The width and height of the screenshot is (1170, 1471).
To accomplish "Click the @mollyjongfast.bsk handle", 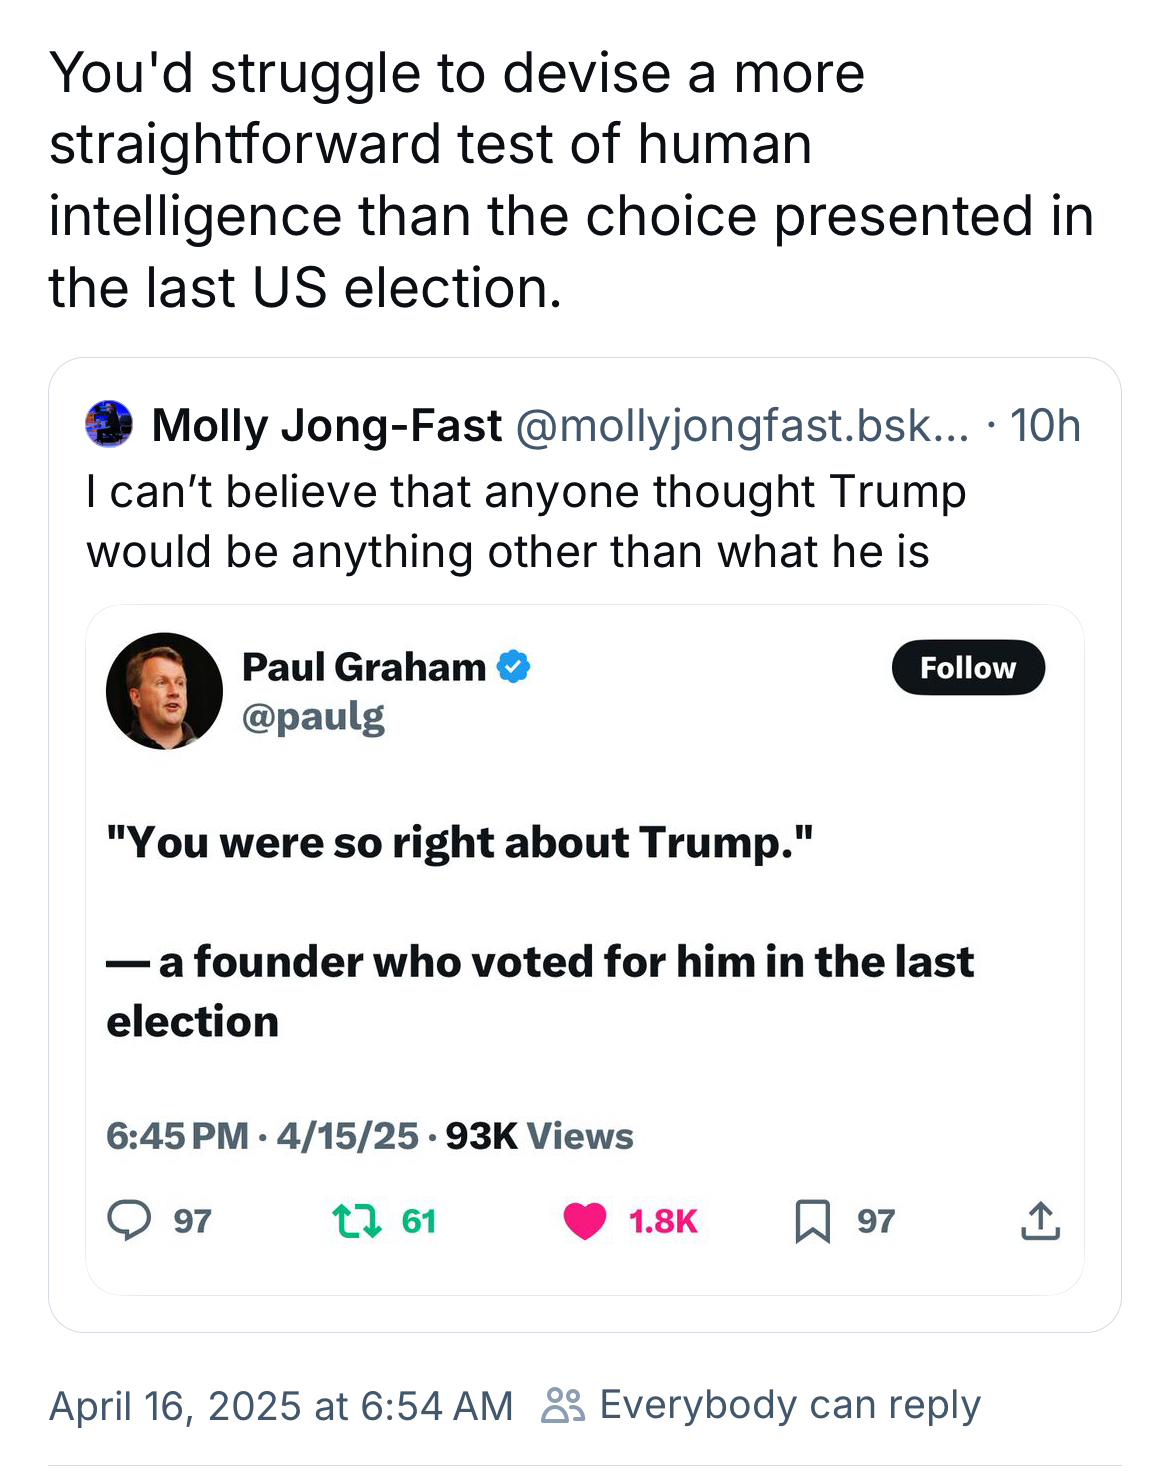I will tap(742, 426).
